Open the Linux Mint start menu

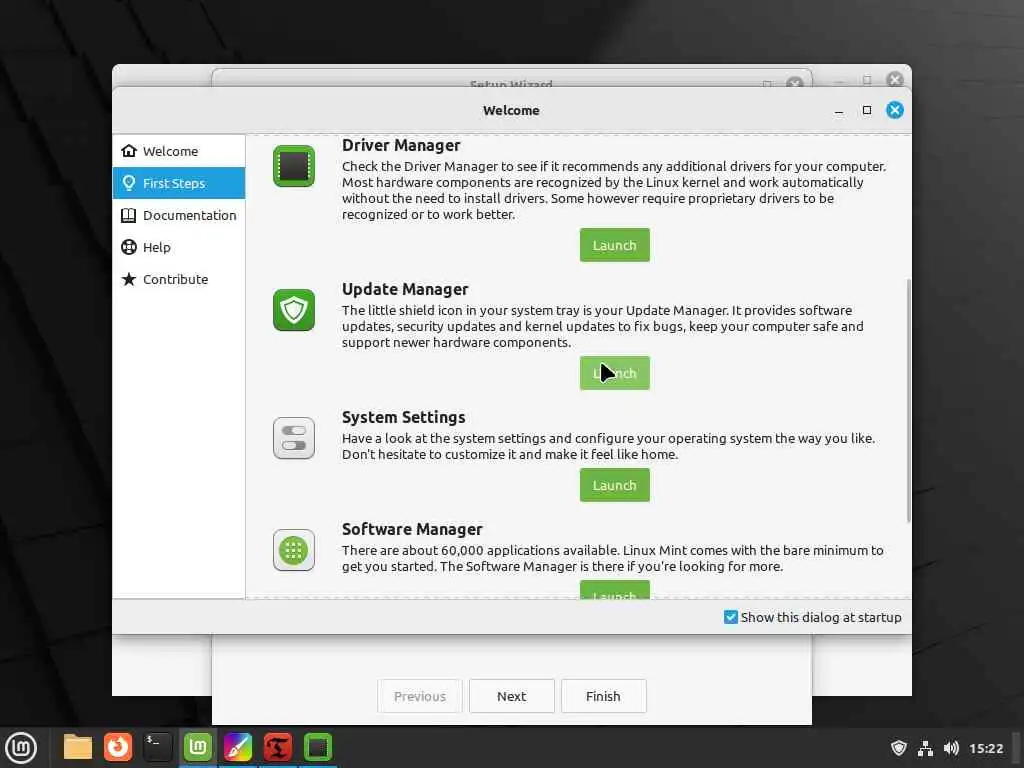click(21, 748)
